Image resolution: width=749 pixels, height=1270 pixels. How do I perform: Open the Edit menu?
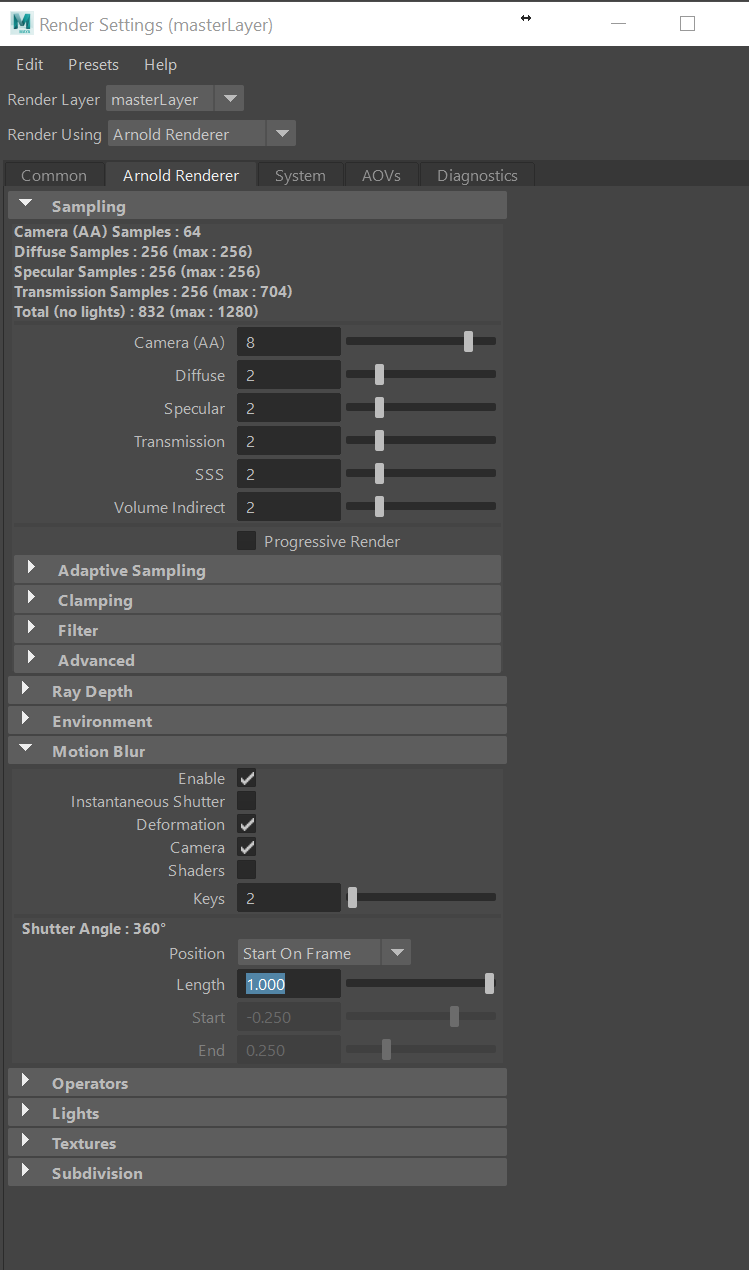tap(30, 64)
